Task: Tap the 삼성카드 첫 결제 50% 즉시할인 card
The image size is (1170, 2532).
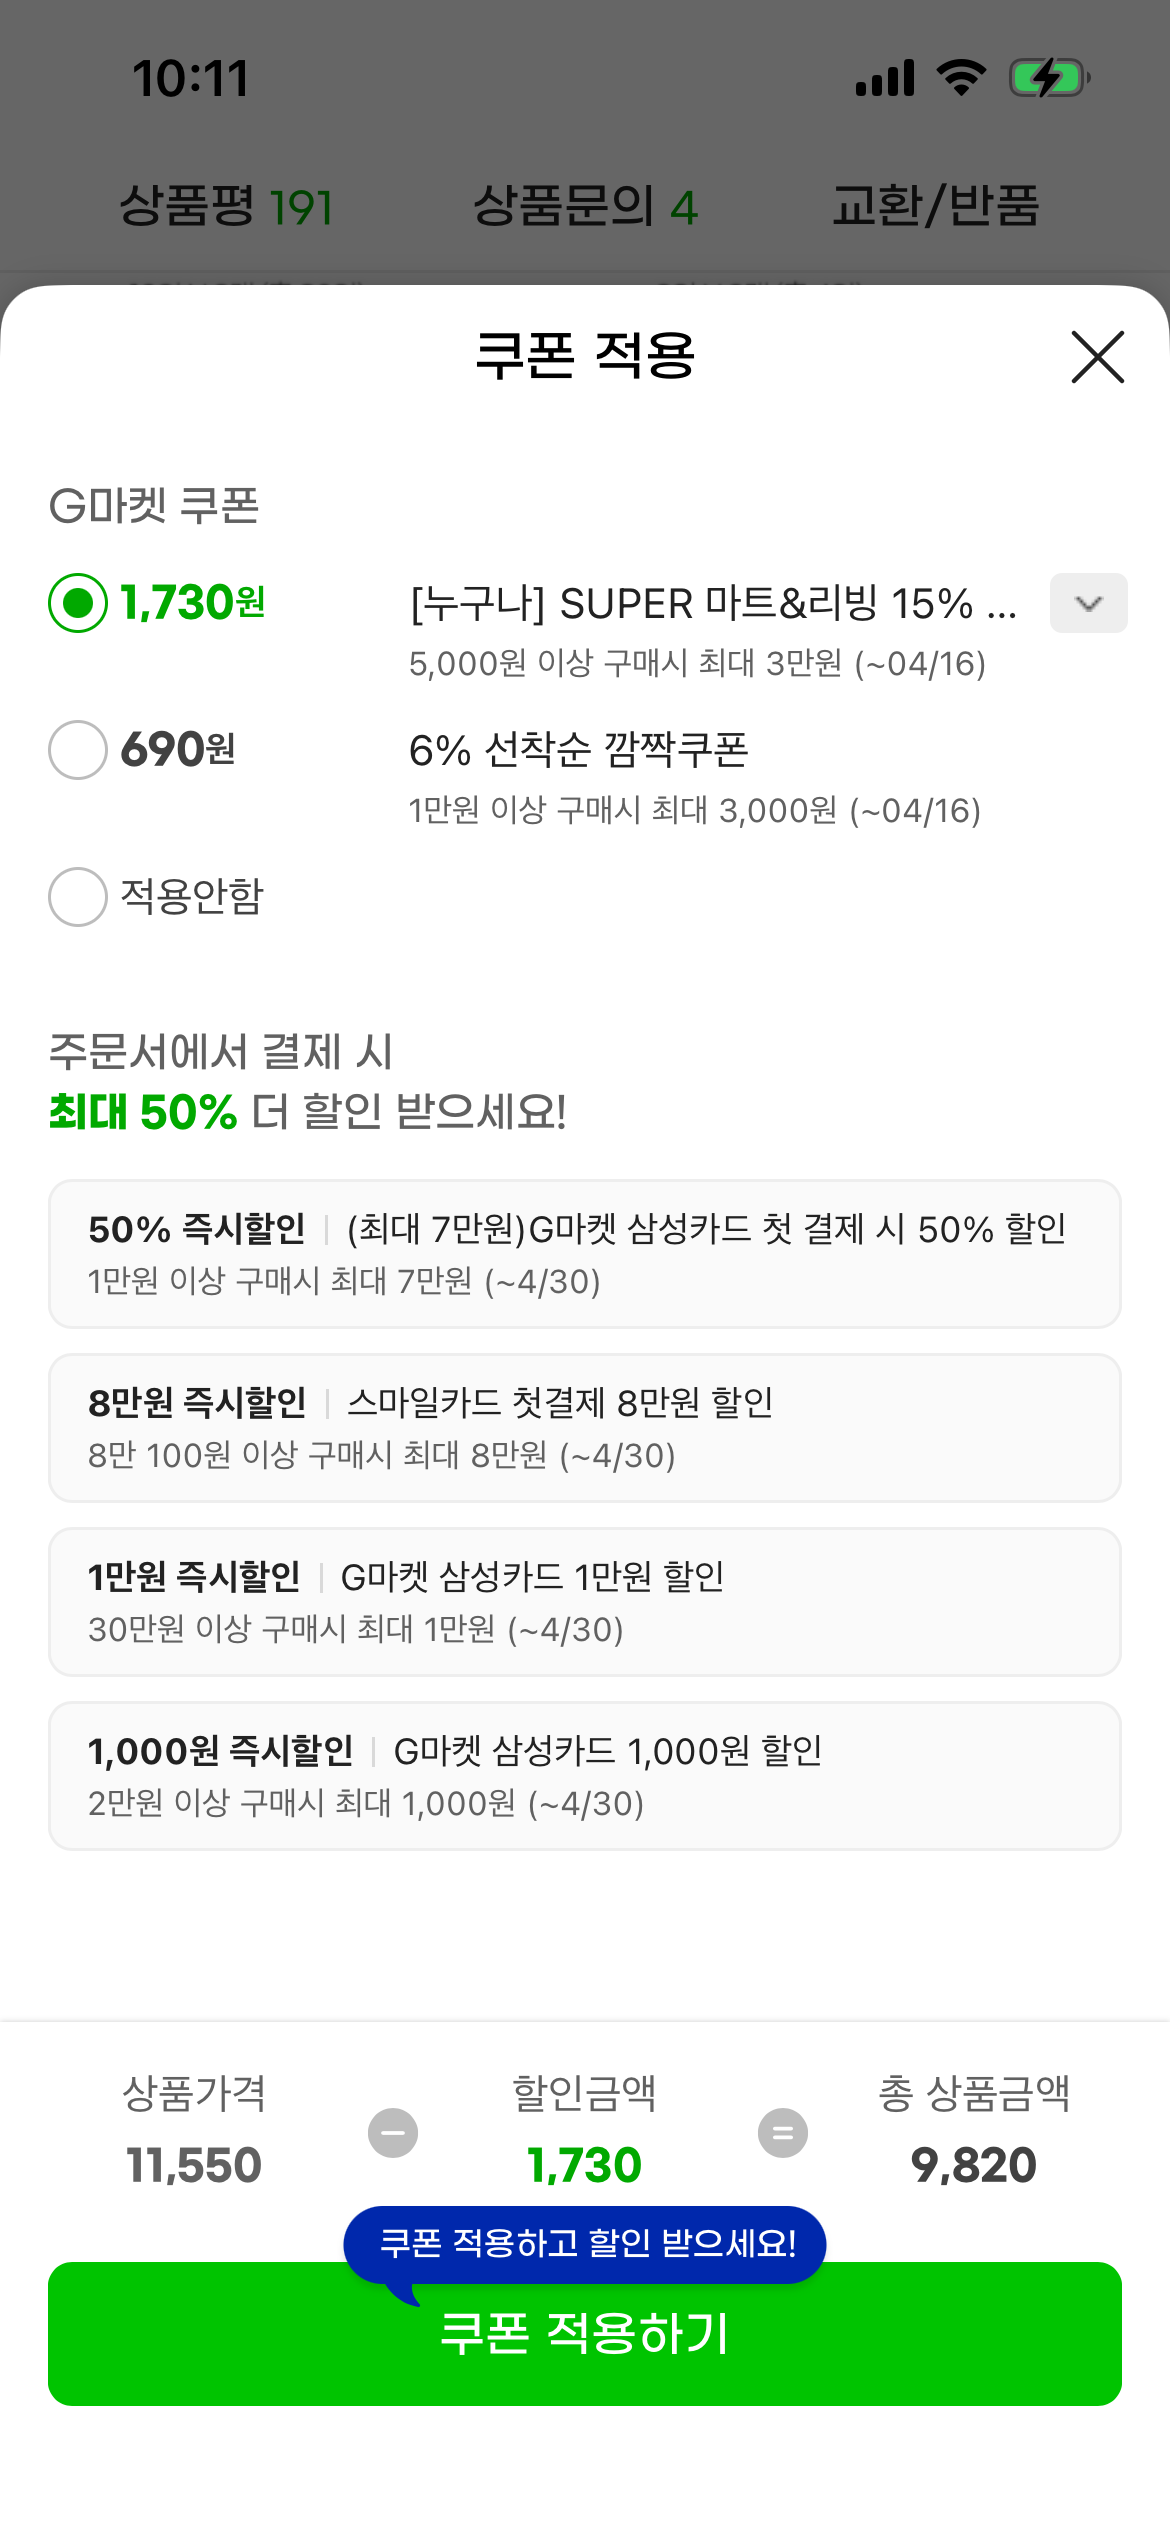Action: click(x=585, y=1254)
